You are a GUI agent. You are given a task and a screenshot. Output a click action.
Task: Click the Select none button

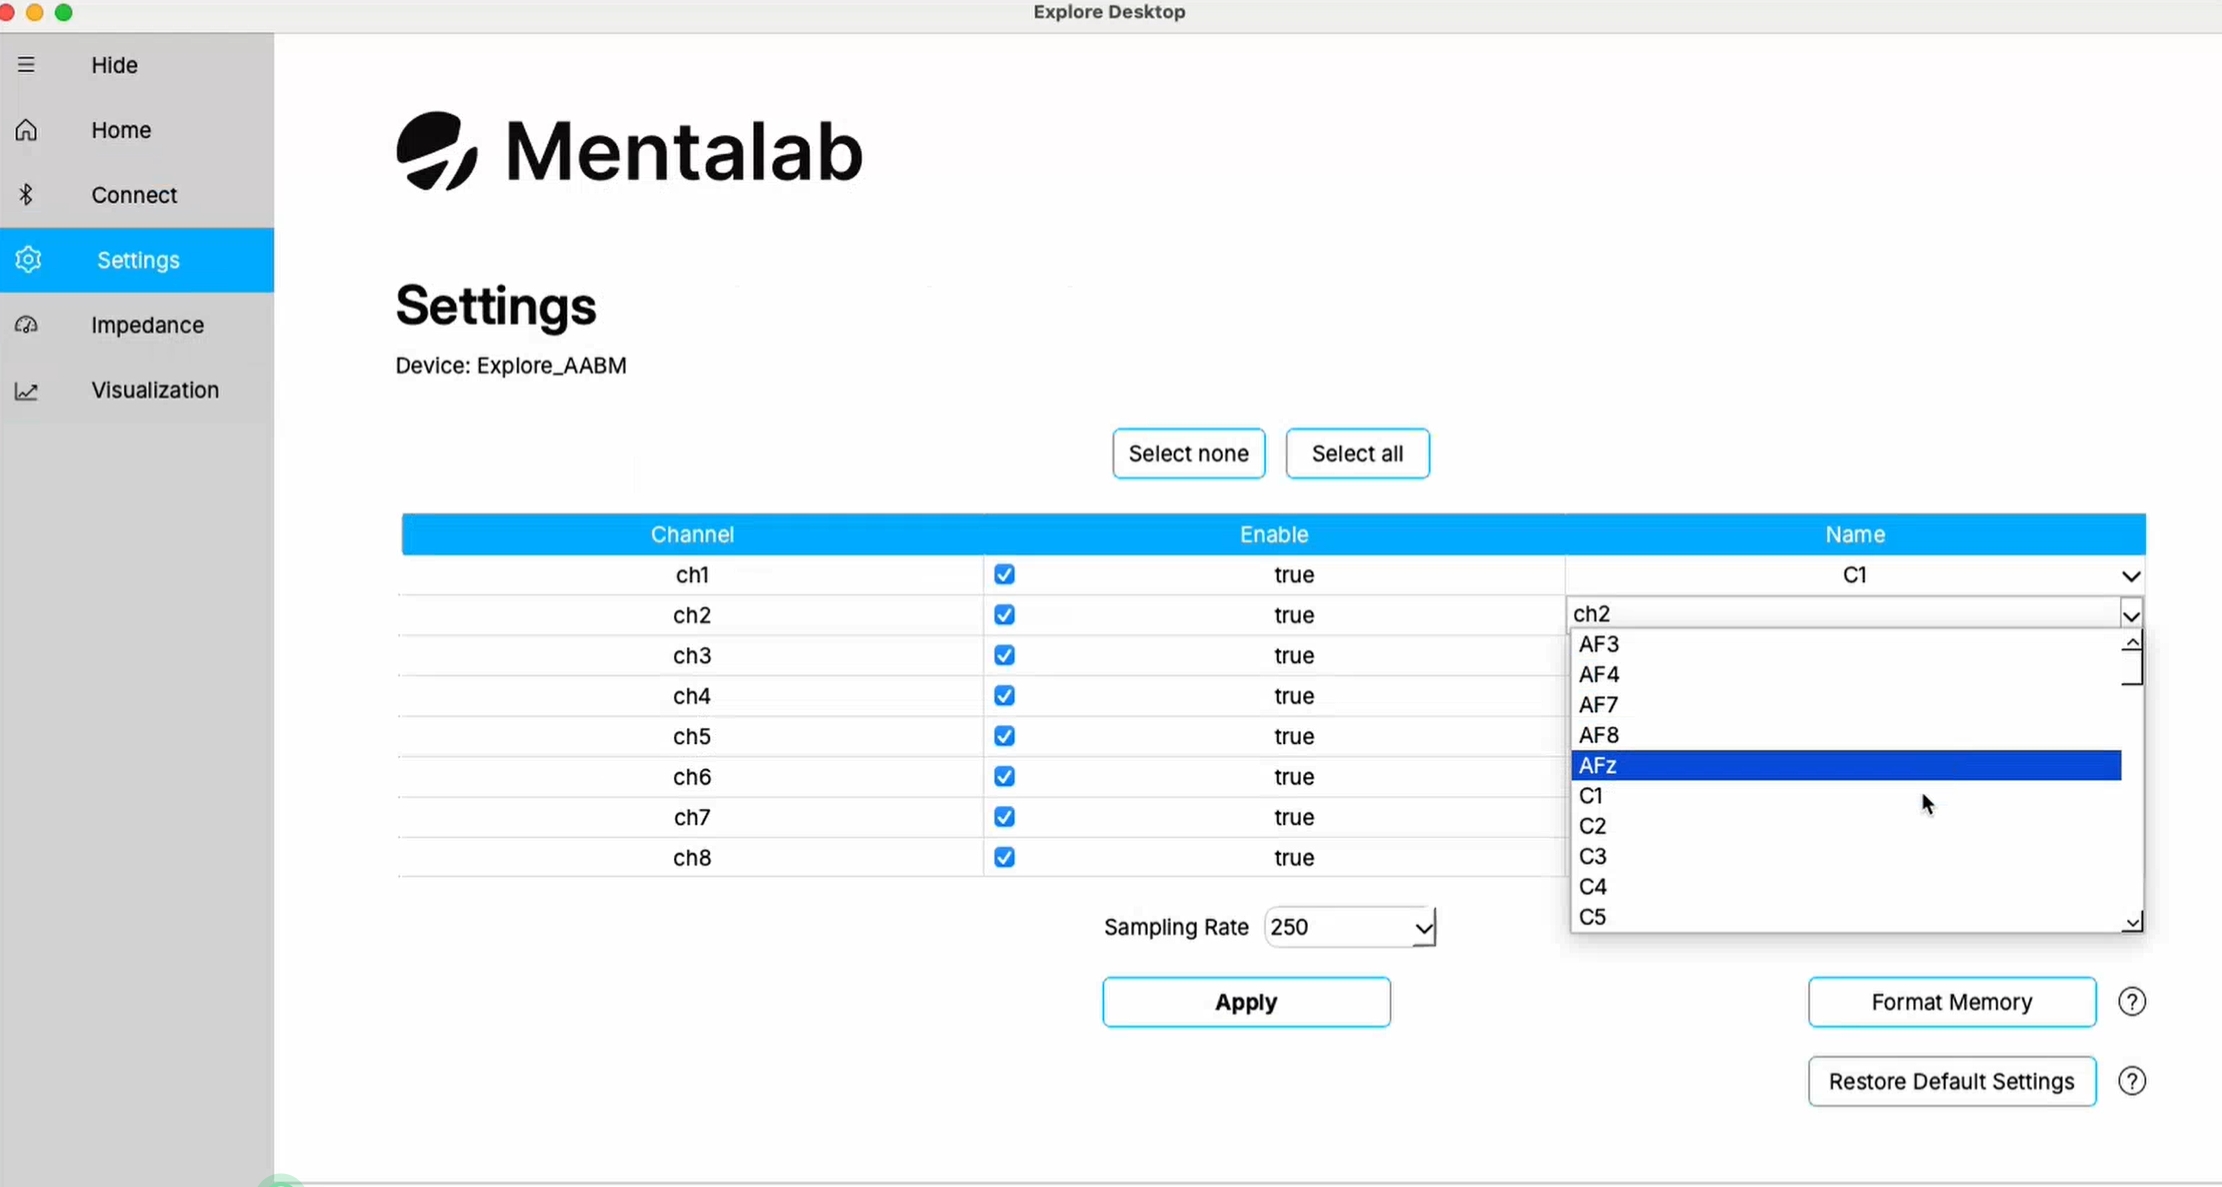click(x=1189, y=454)
